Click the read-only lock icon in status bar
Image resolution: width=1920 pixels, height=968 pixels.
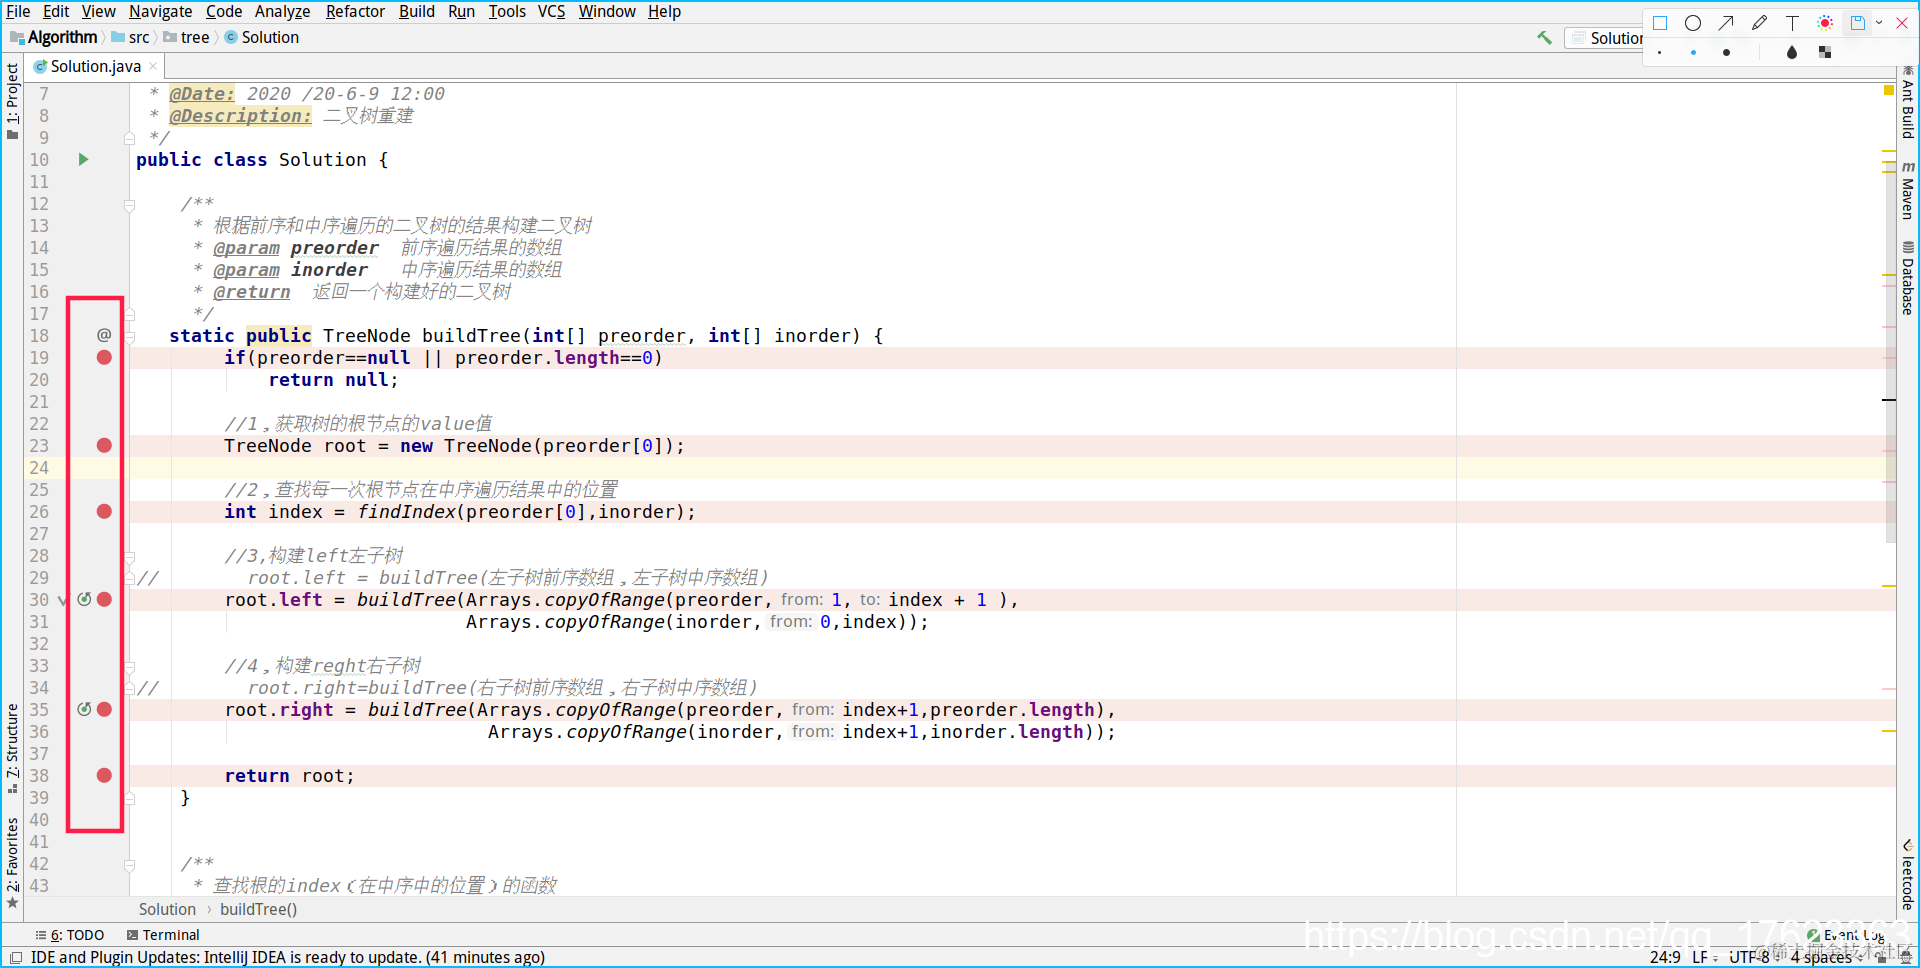point(1879,957)
